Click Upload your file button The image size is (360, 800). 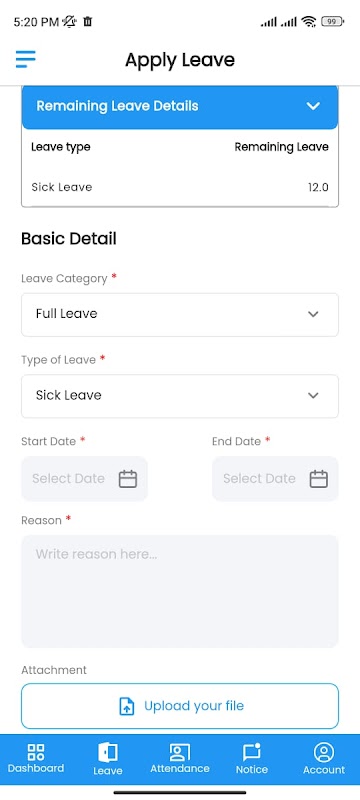pos(180,706)
